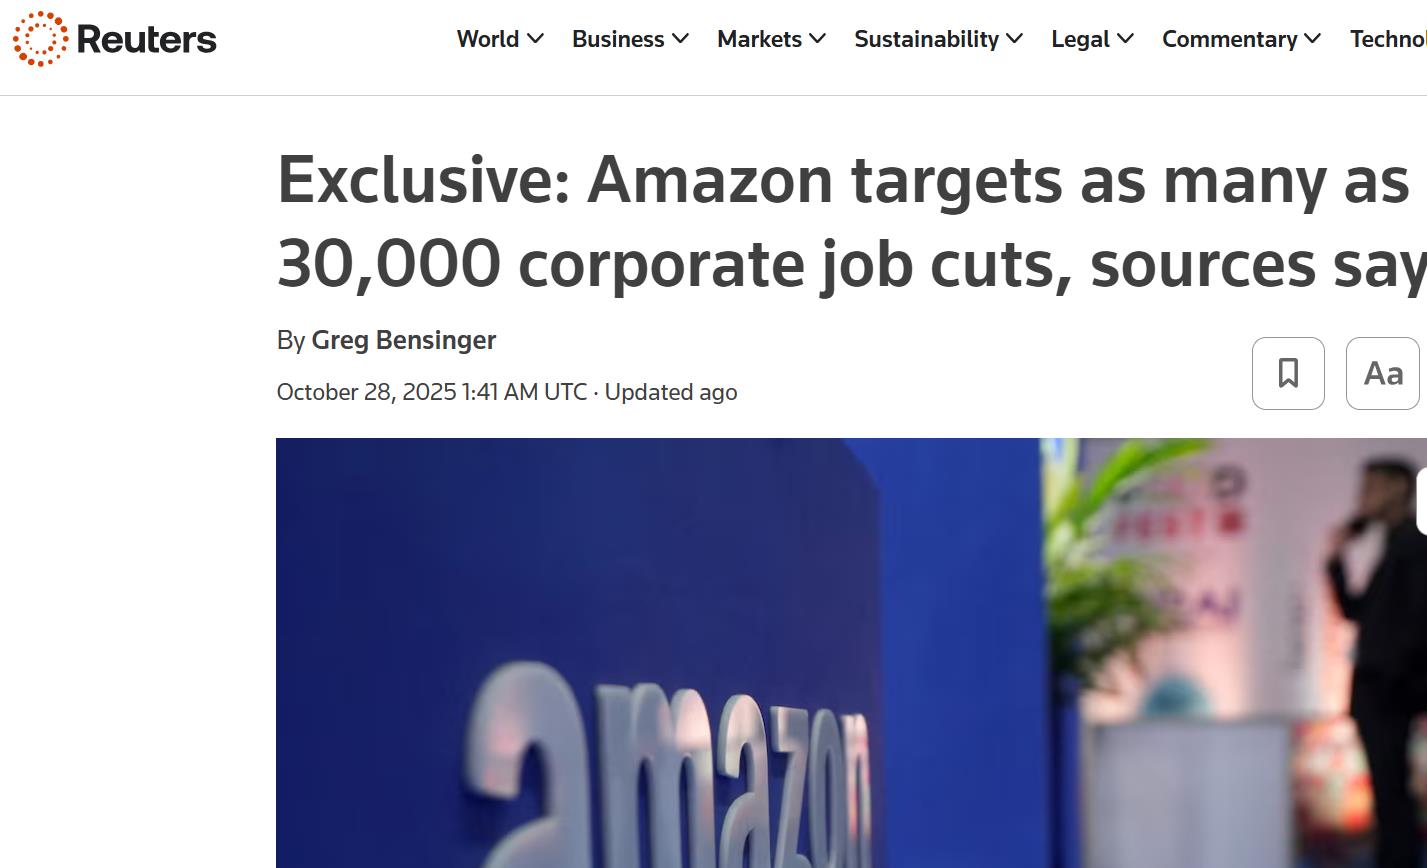
Task: Open the Aa text size options
Action: (1382, 373)
